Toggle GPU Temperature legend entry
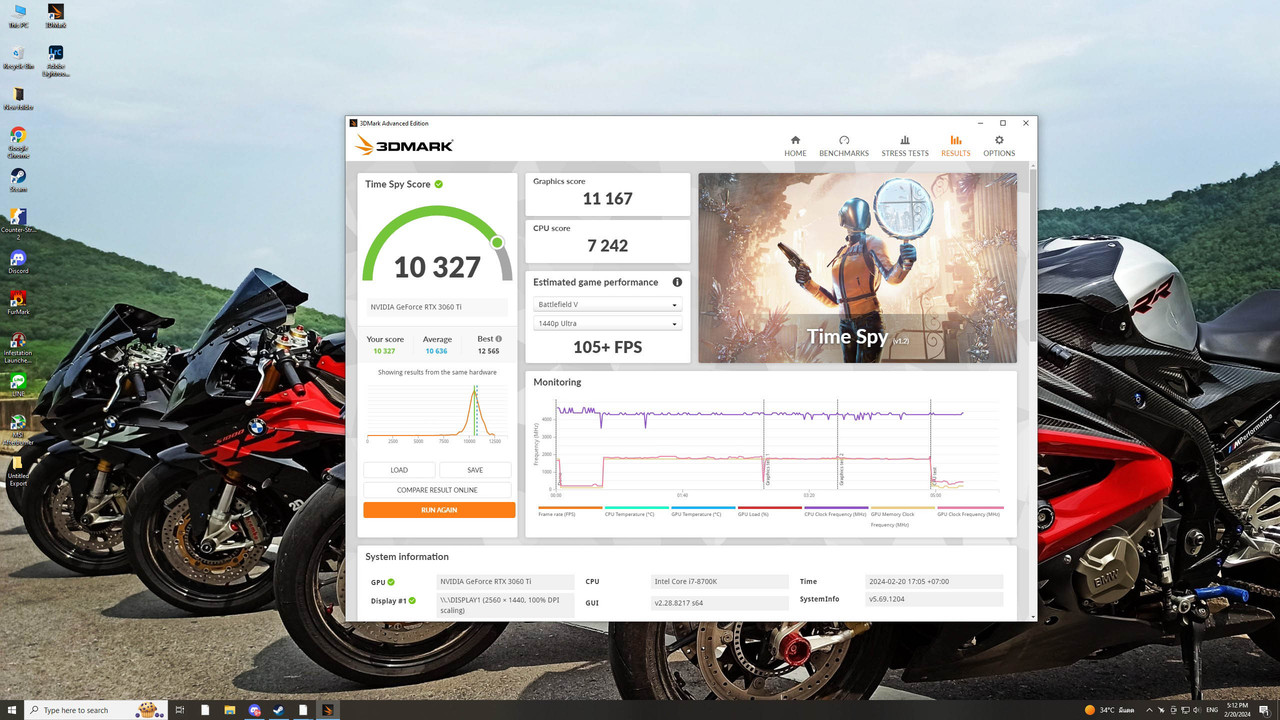The height and width of the screenshot is (720, 1280). tap(702, 511)
